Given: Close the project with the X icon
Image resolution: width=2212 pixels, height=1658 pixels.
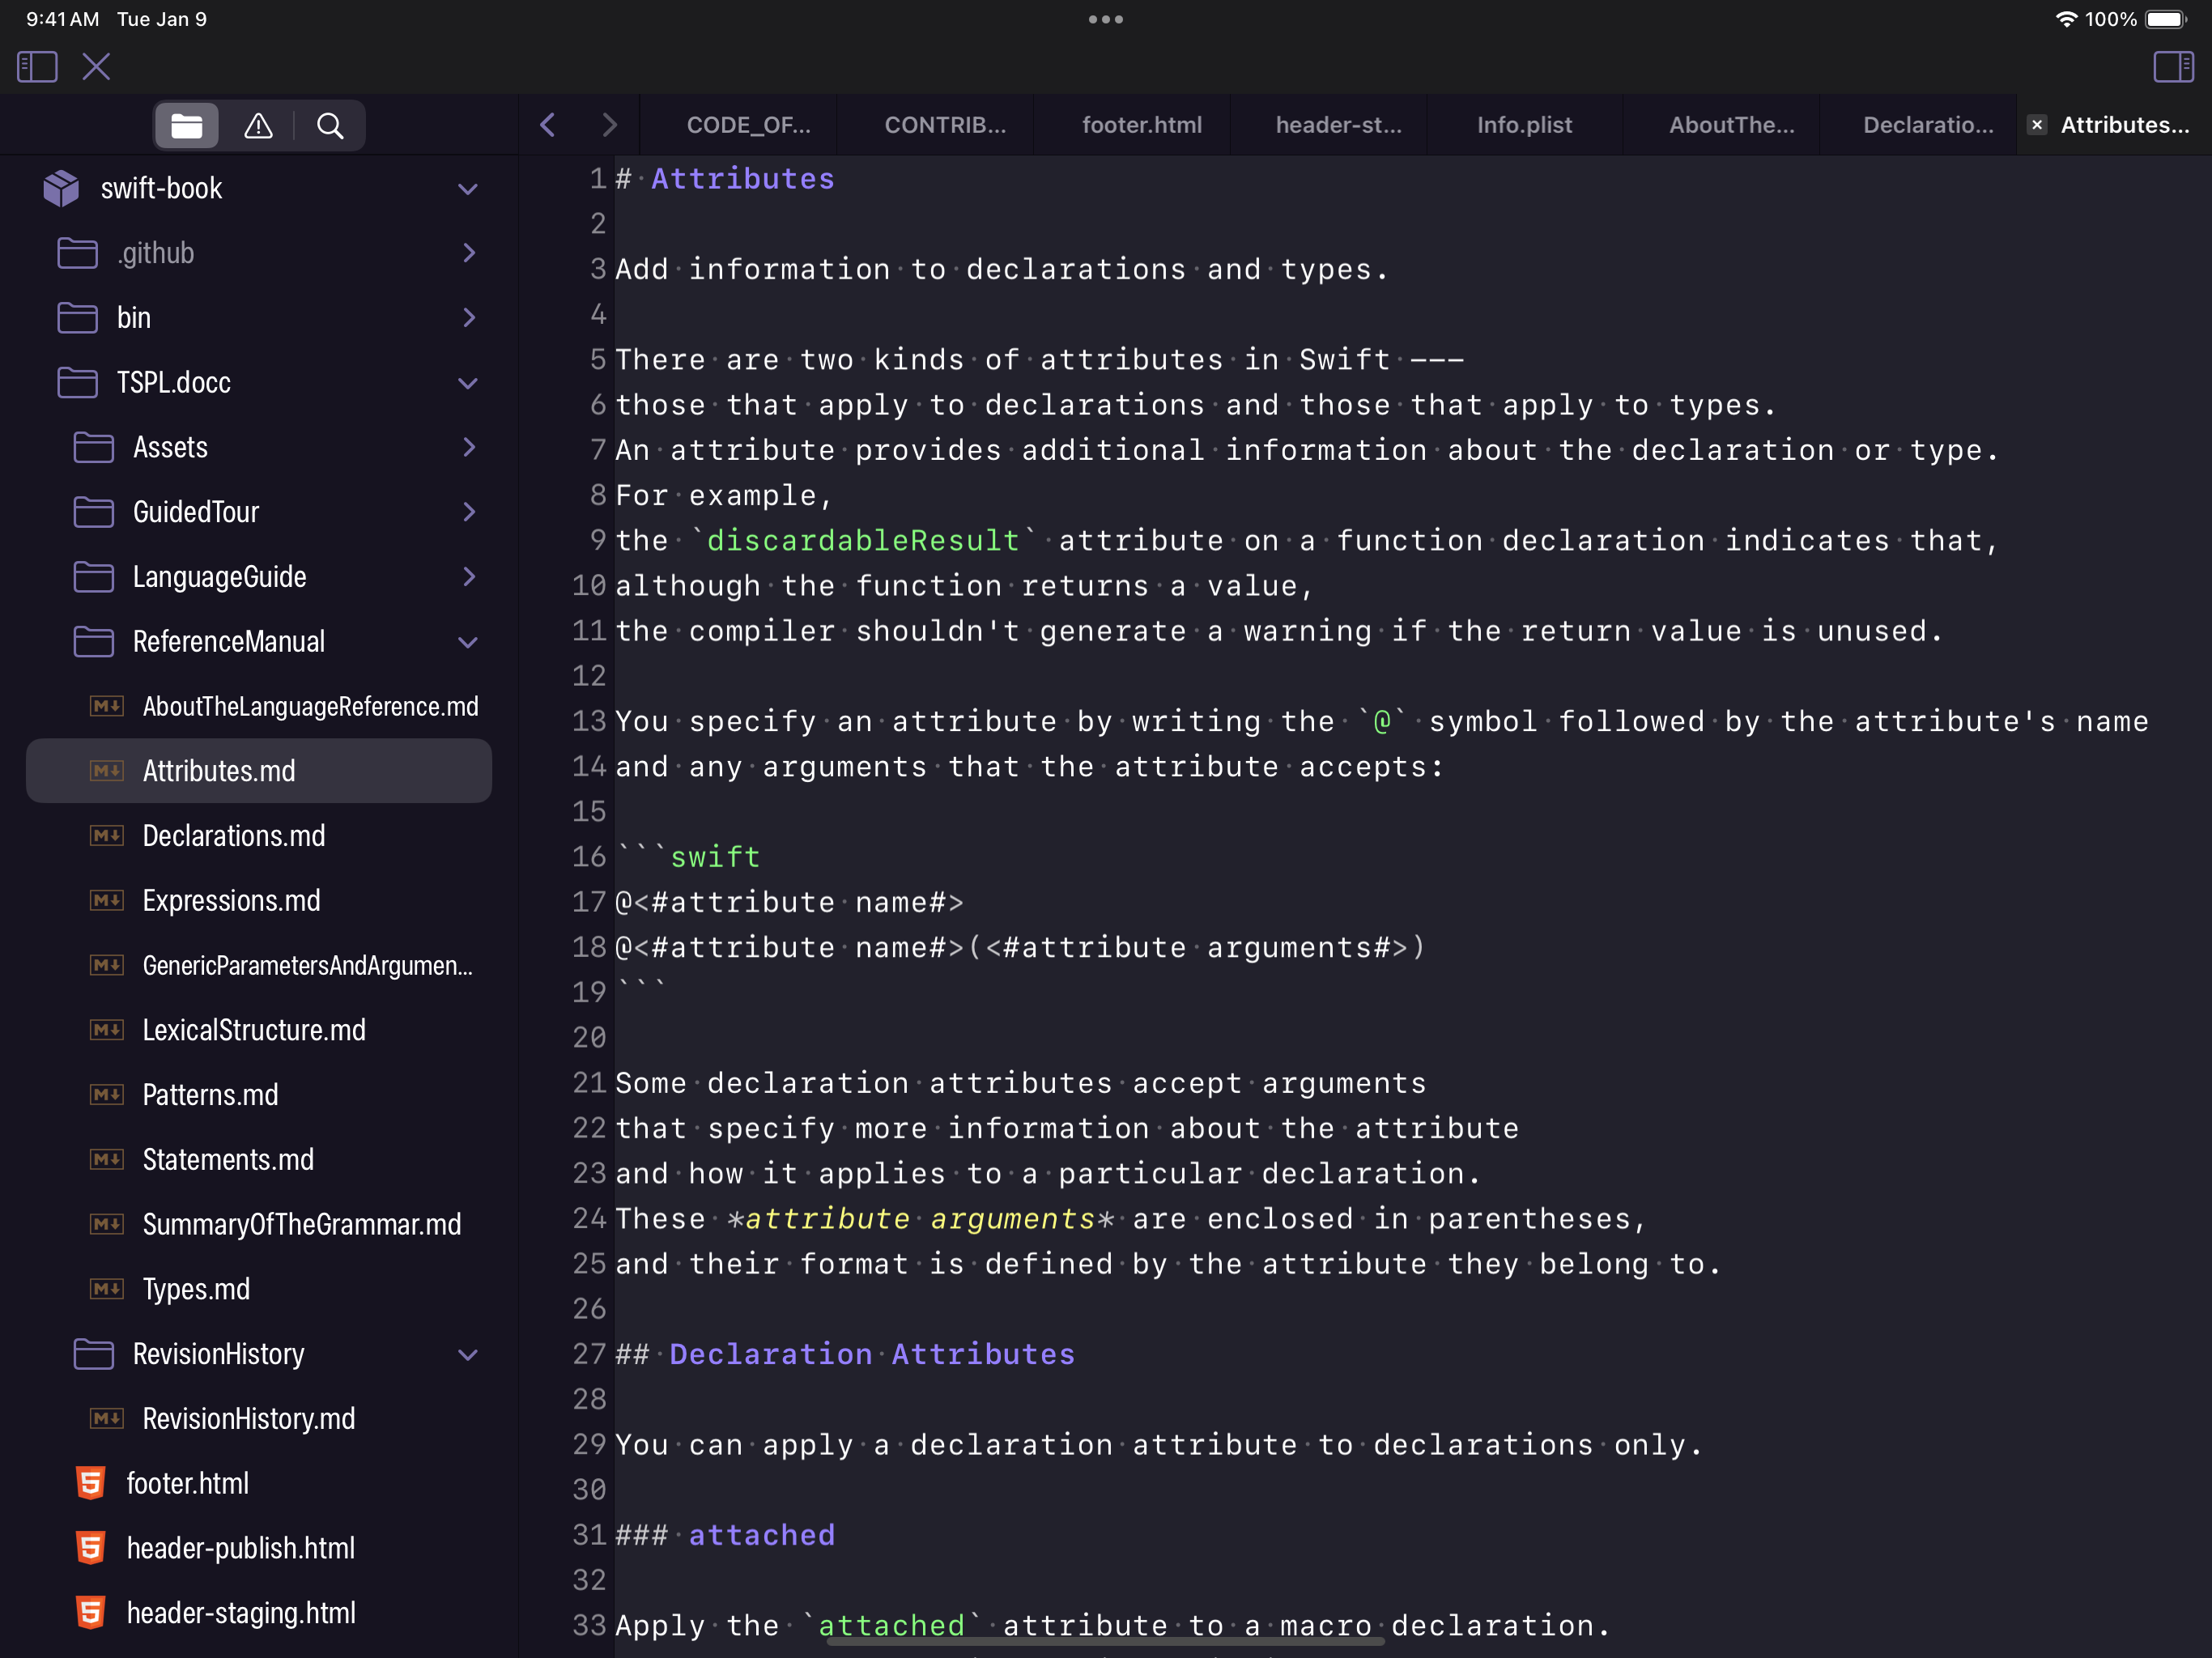Looking at the screenshot, I should (x=96, y=67).
